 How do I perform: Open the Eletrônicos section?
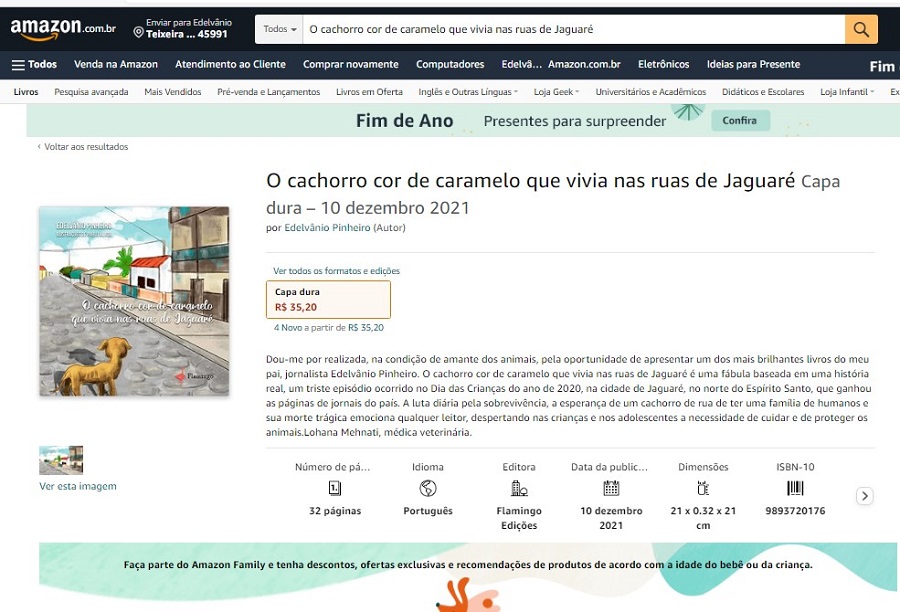[664, 64]
